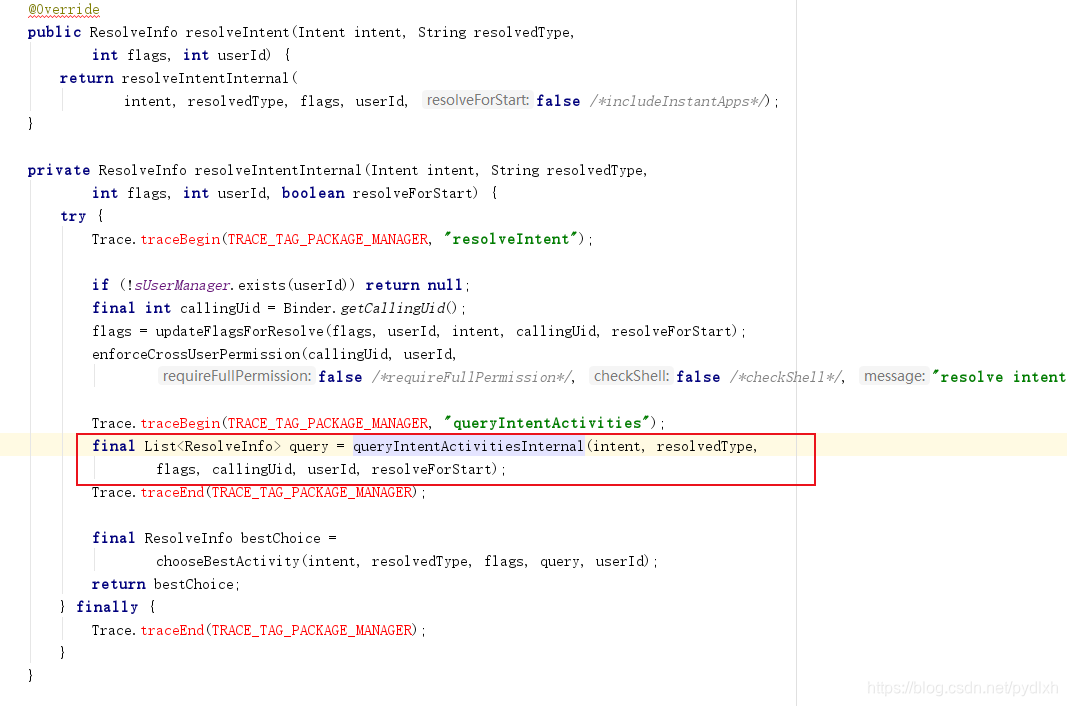Click the /*checkShell*/ comment
This screenshot has height=706, width=1067.
coord(786,377)
